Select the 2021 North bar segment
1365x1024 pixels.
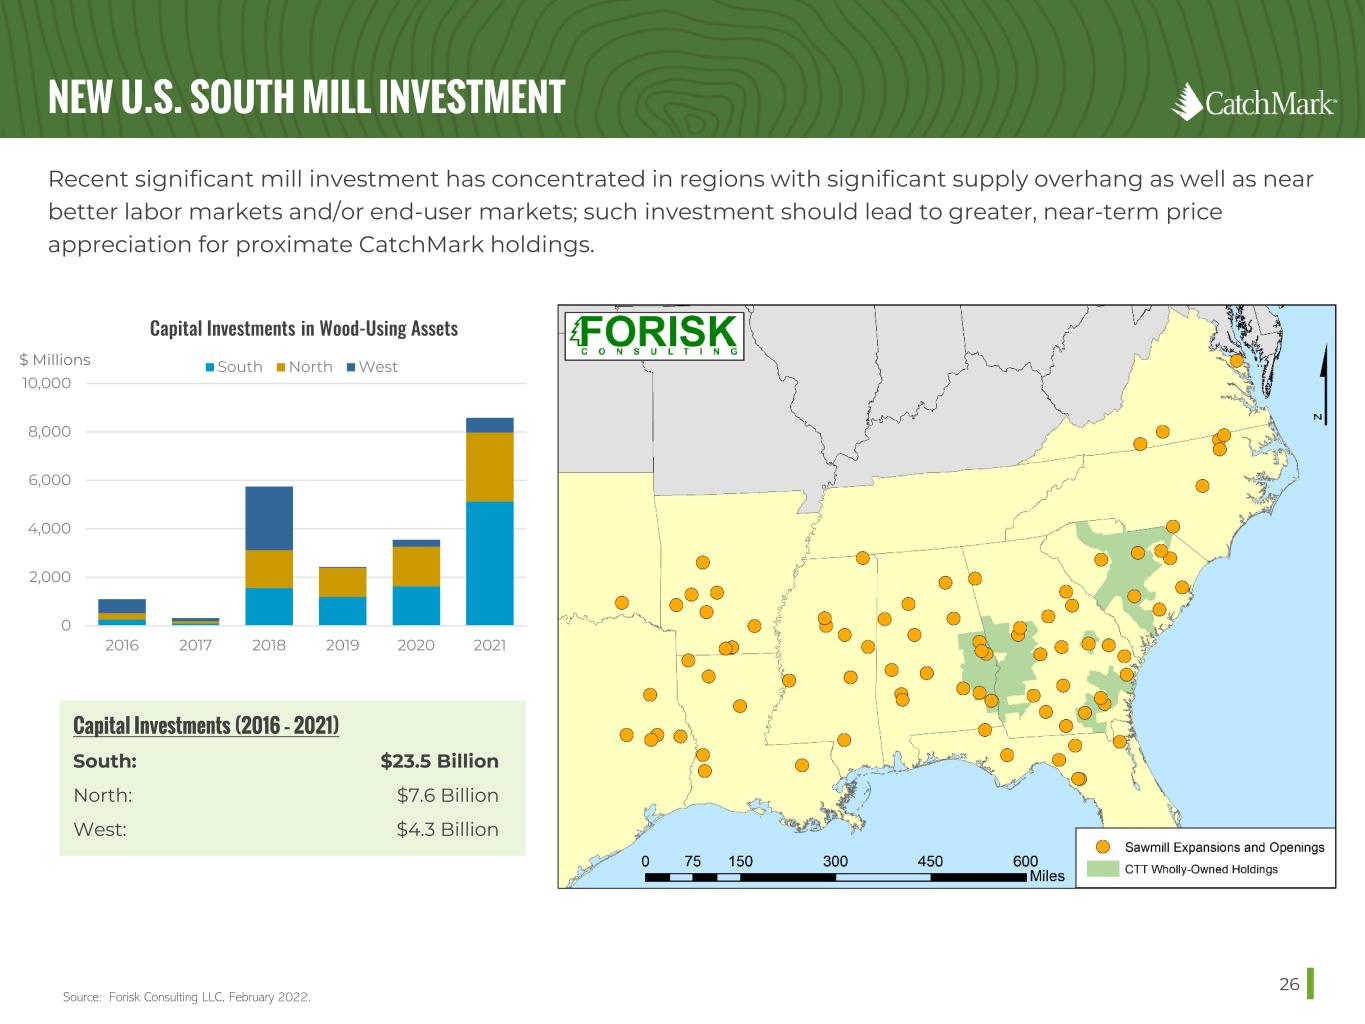click(x=490, y=467)
